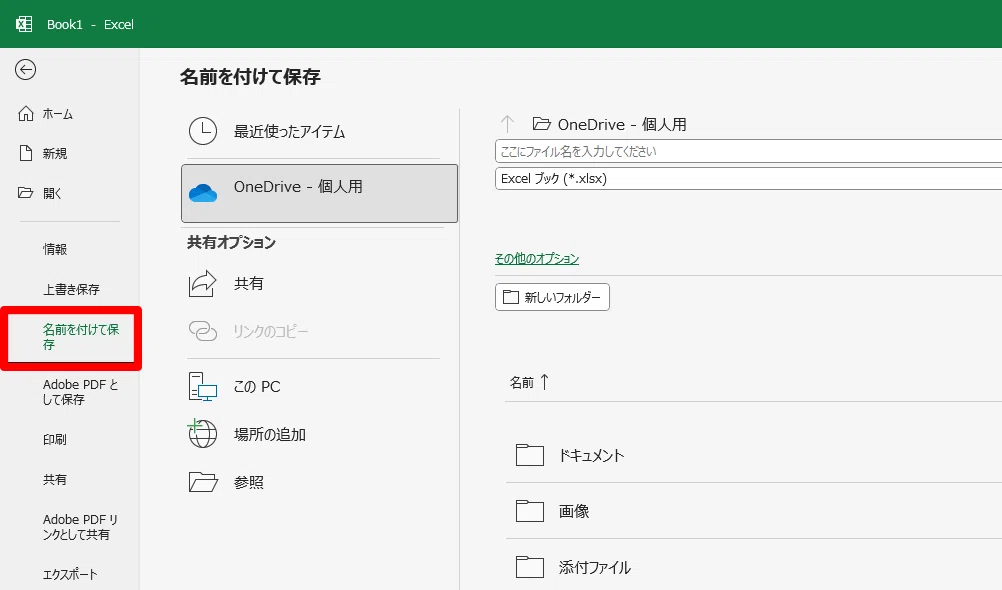Choose Adobe PDF リンクとして共有

tap(81, 527)
